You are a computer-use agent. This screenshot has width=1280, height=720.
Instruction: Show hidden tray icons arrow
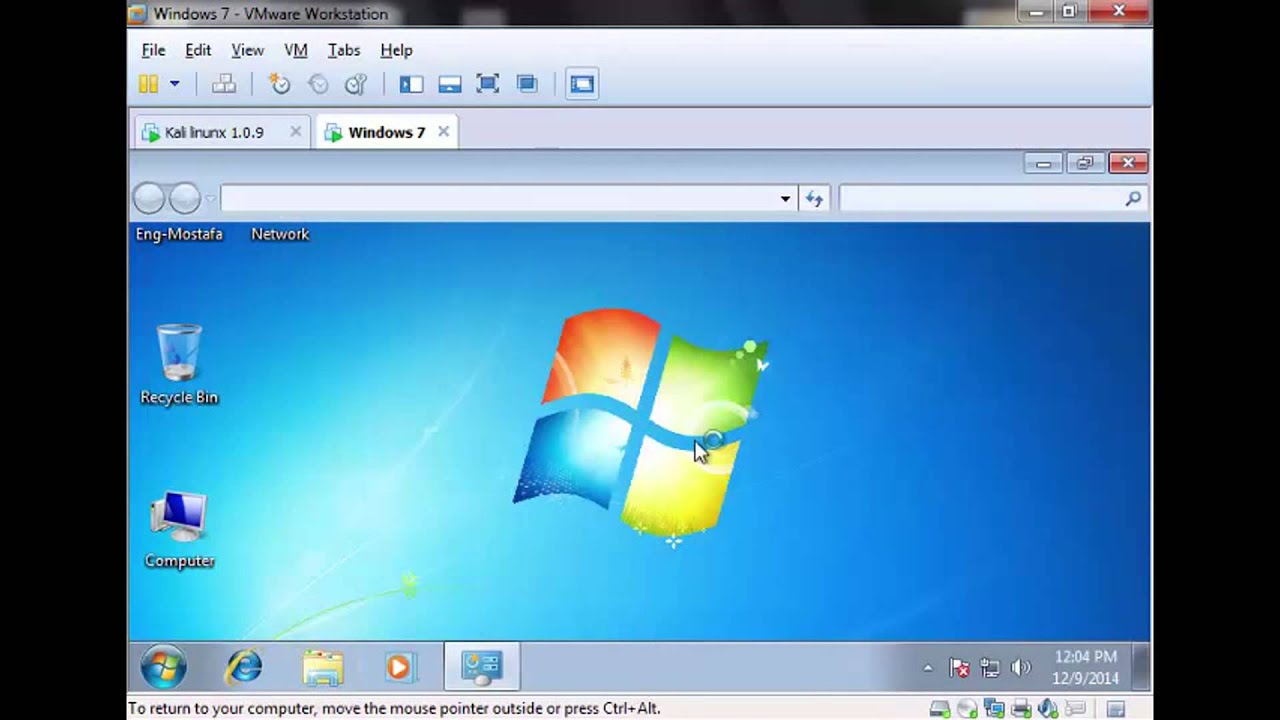[927, 667]
